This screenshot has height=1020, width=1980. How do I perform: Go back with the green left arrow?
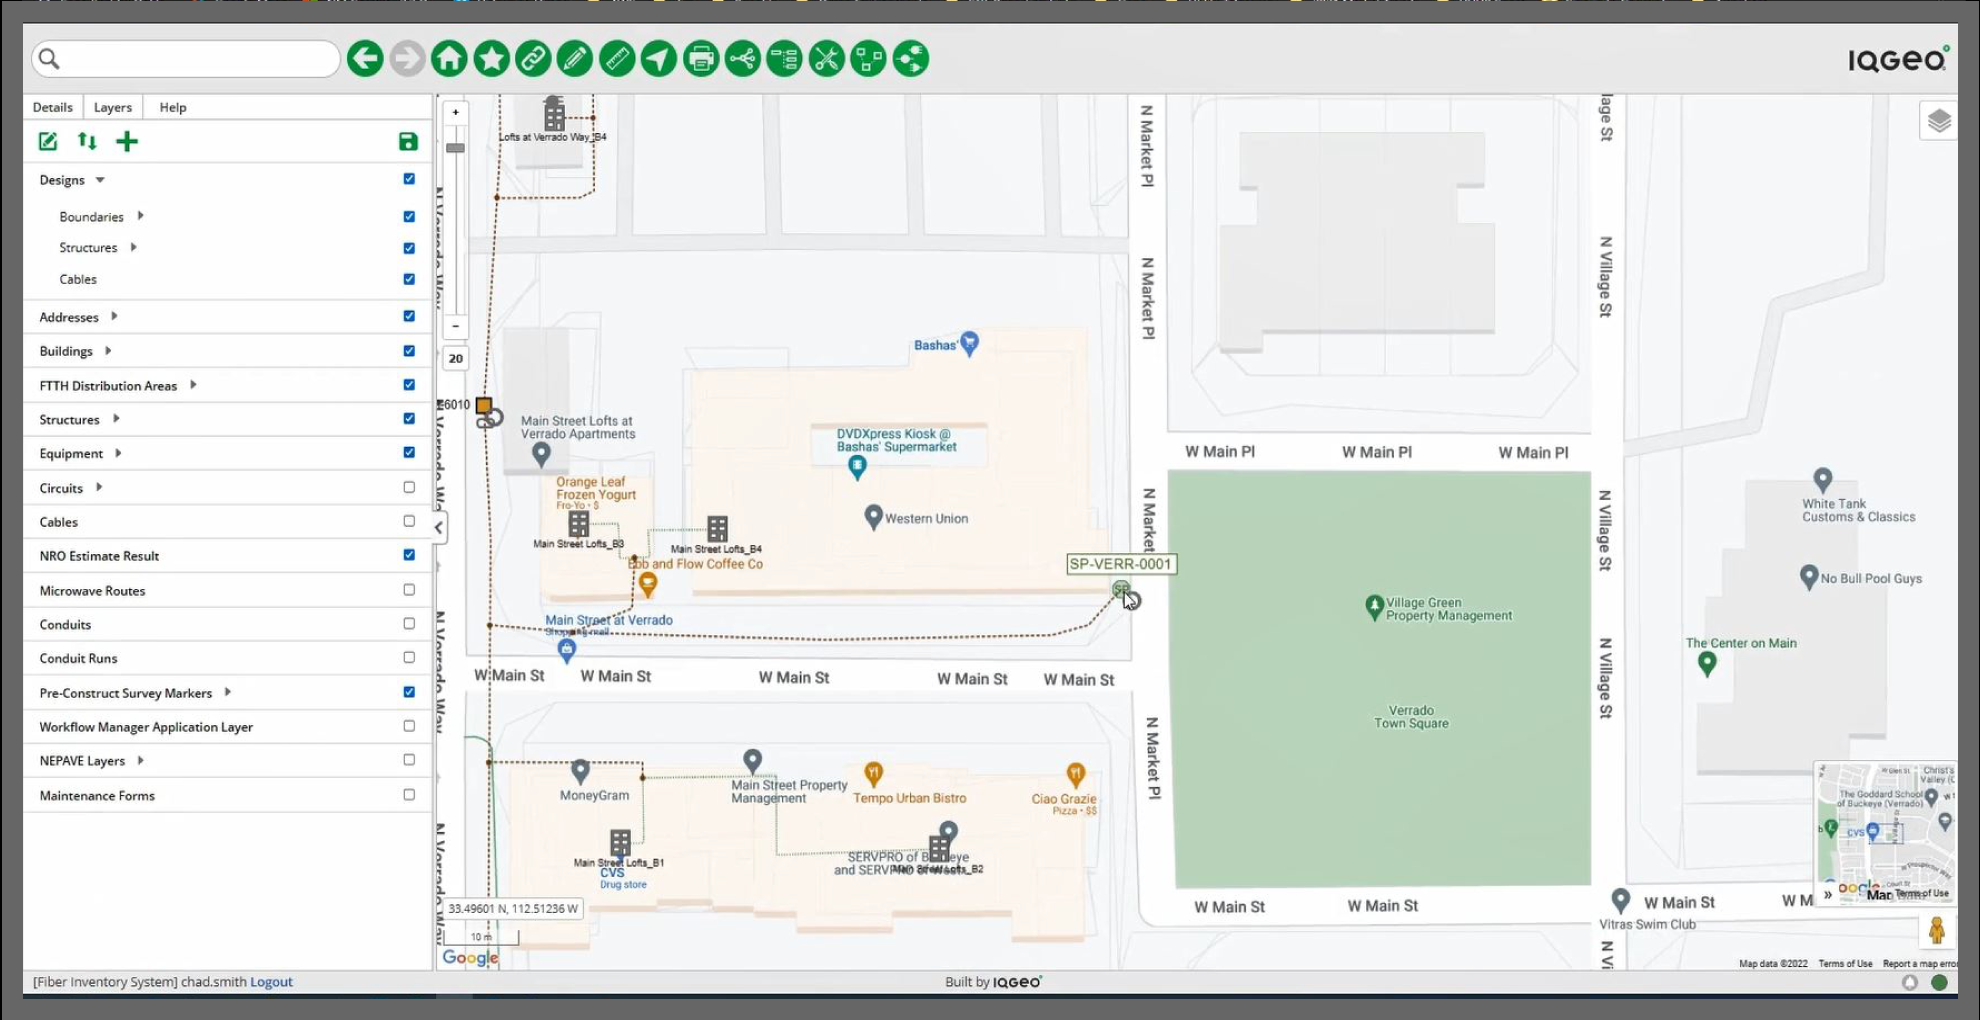pyautogui.click(x=365, y=59)
